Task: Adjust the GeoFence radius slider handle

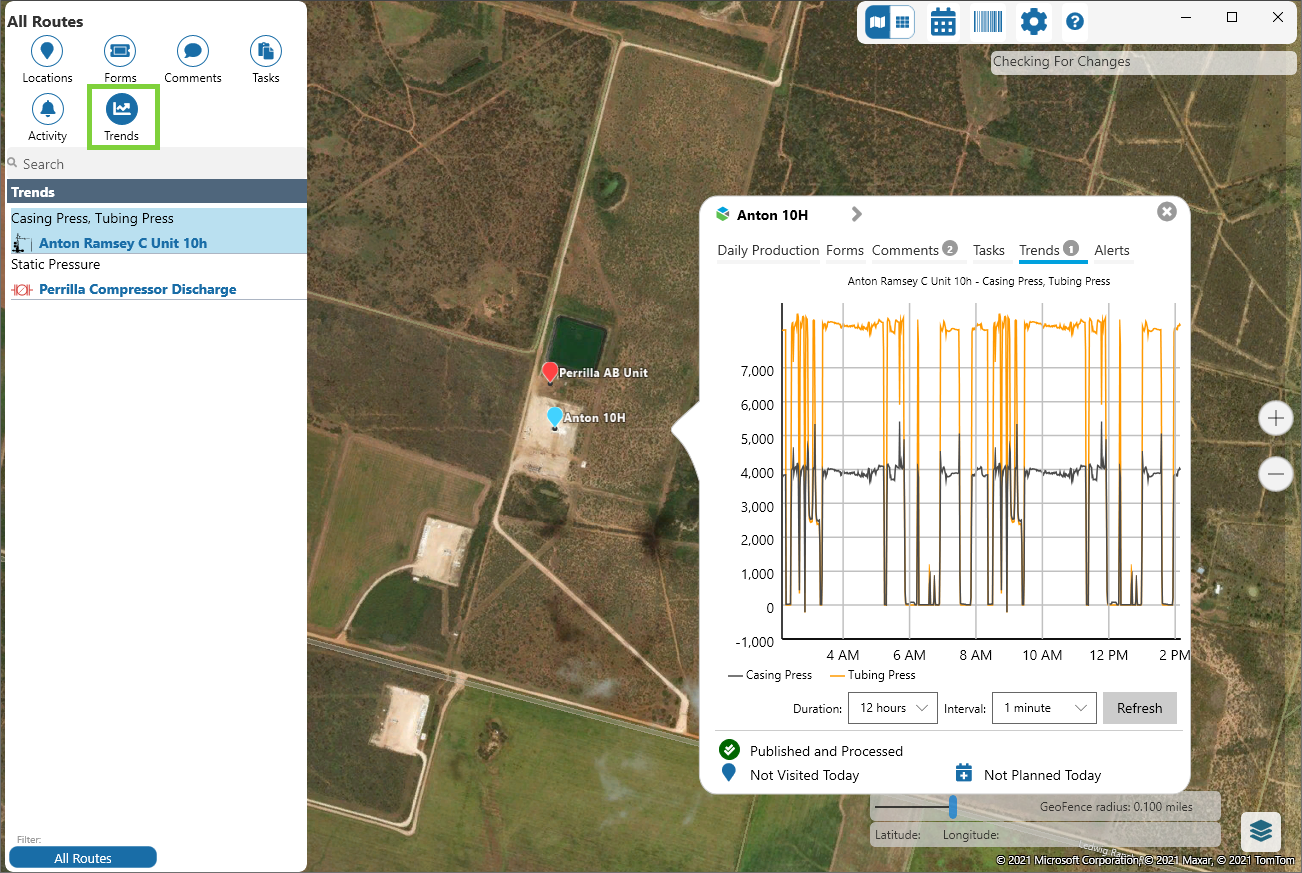Action: coord(953,807)
